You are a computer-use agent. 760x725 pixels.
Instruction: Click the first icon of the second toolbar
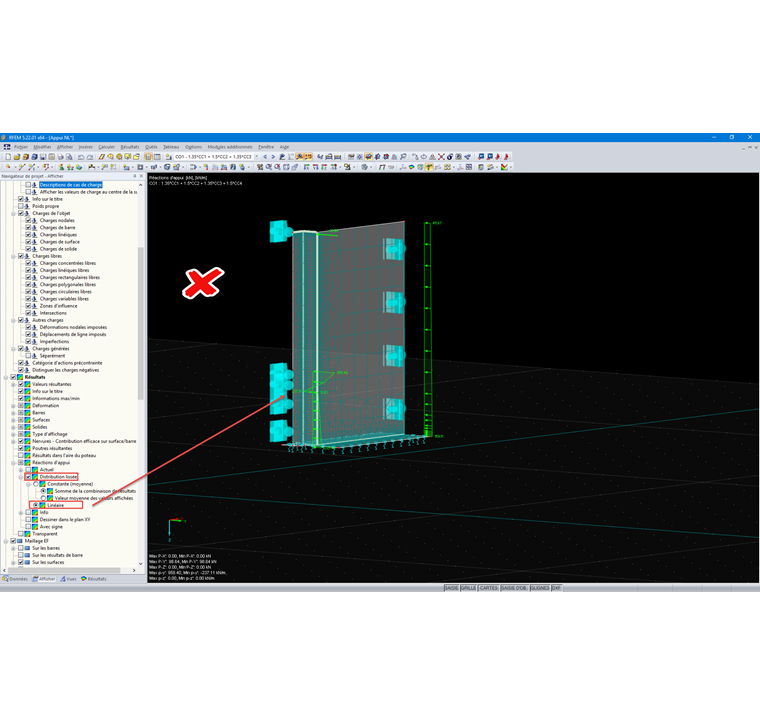coord(8,167)
